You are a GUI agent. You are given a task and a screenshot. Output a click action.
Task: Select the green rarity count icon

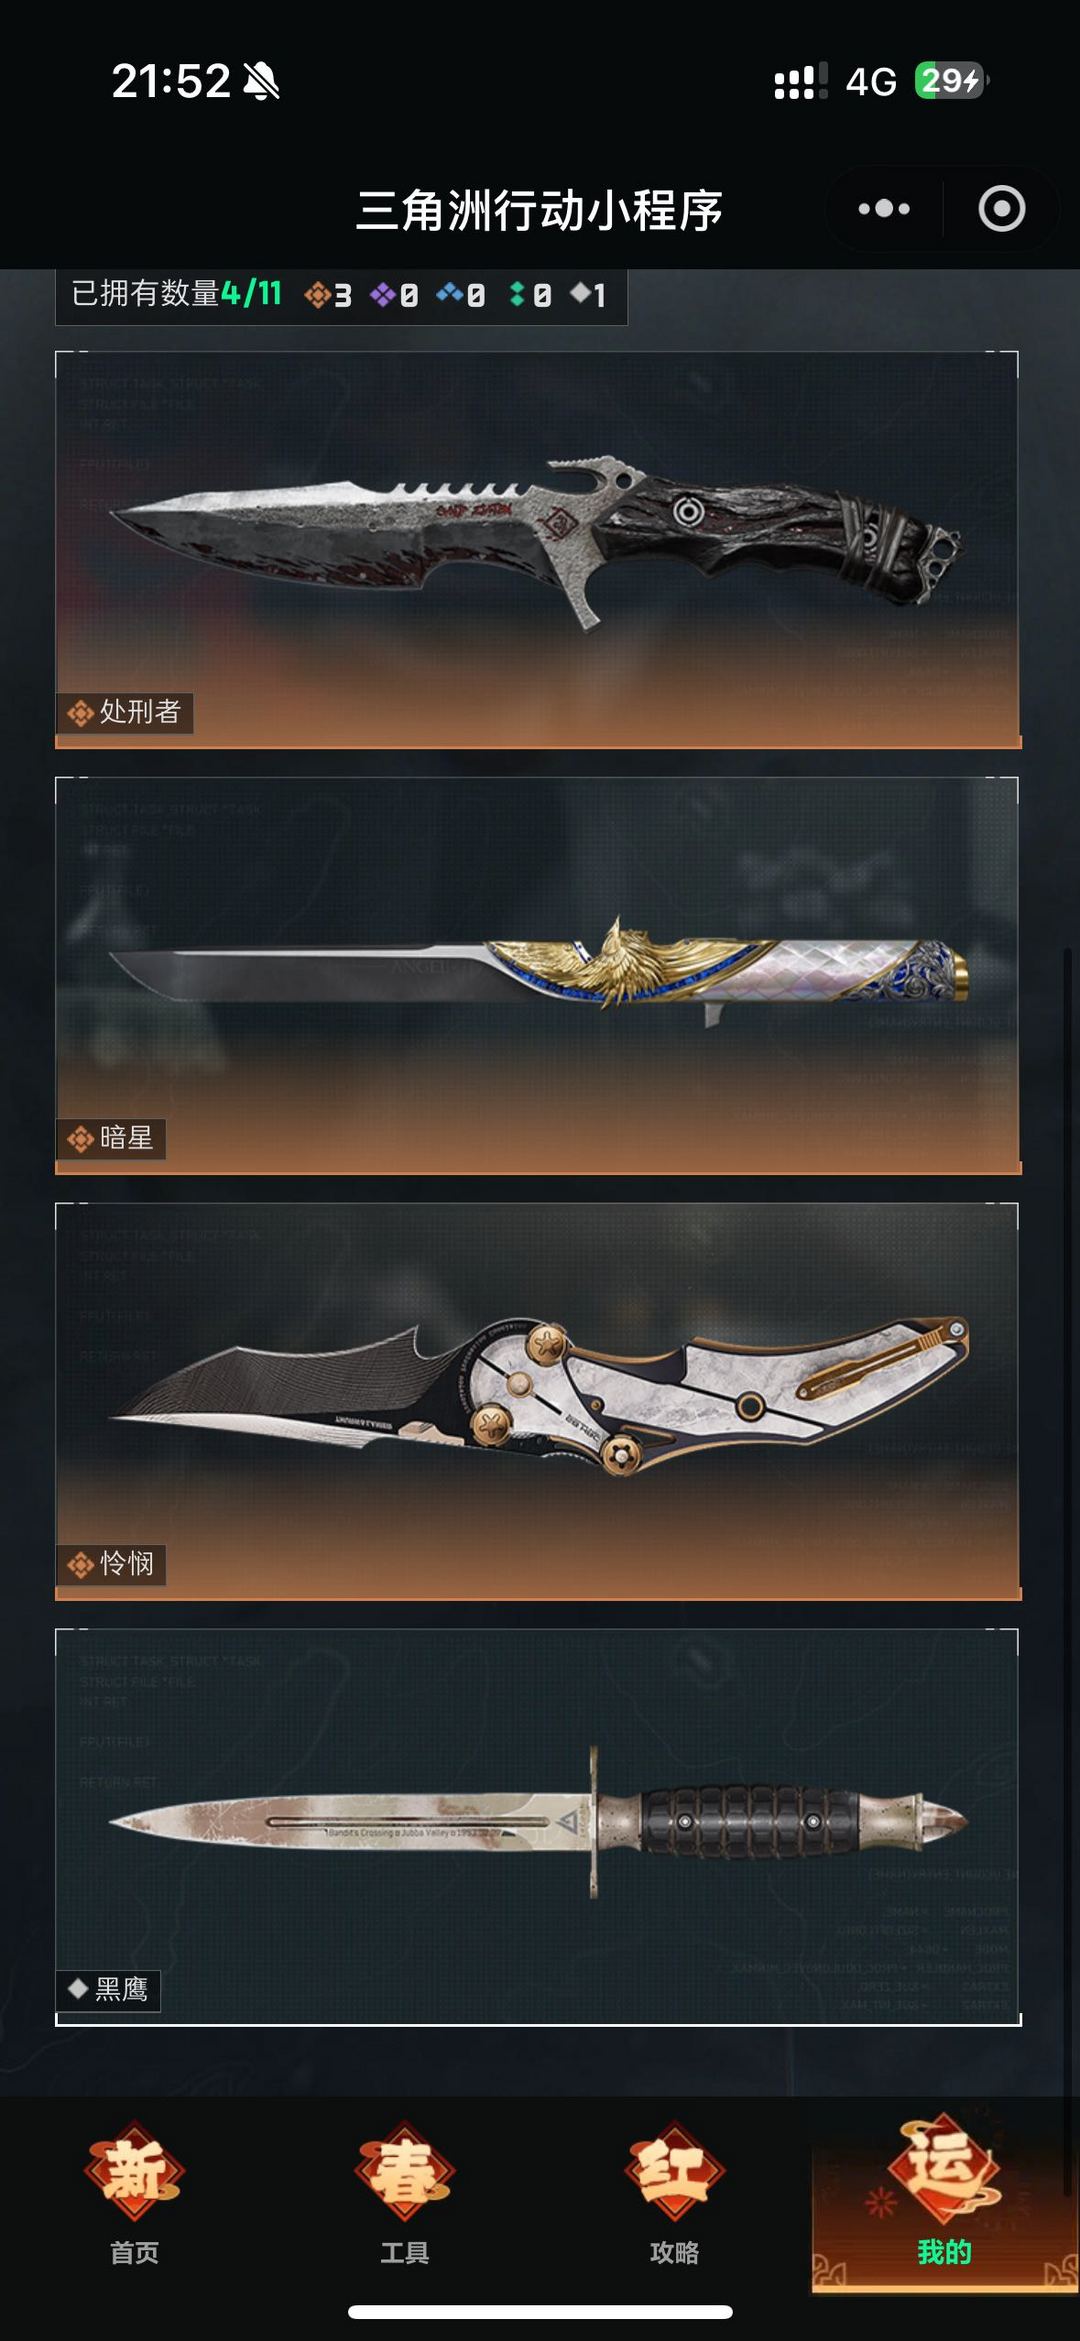(517, 294)
